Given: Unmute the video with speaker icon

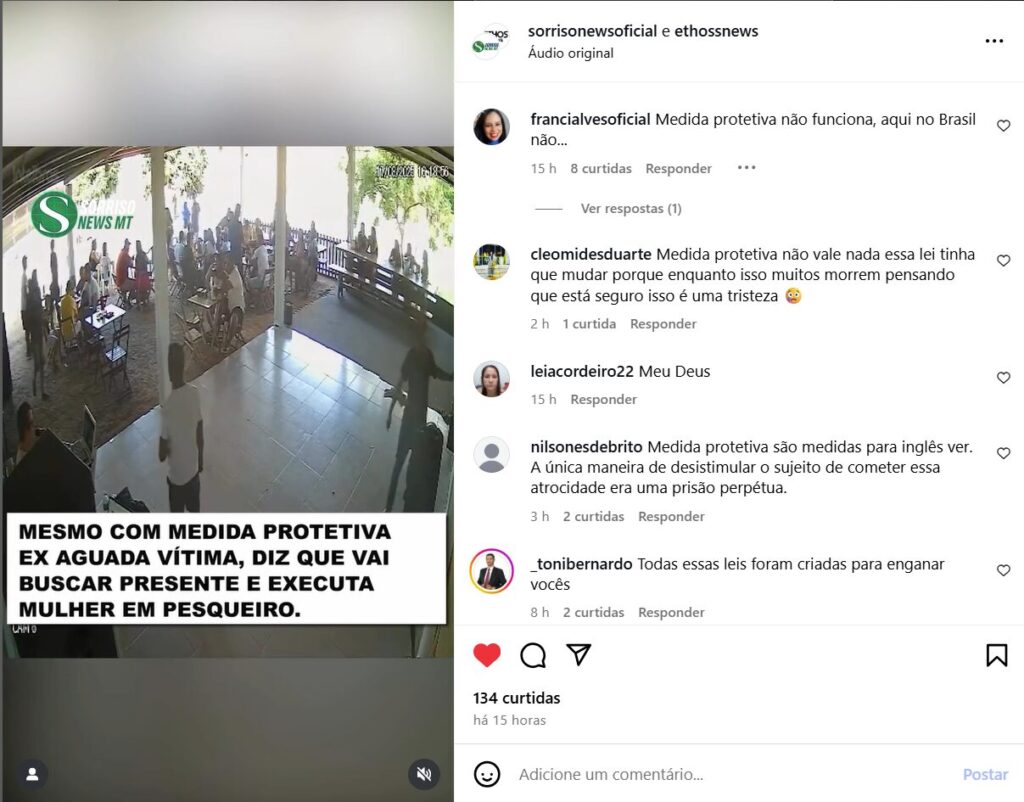Looking at the screenshot, I should click(x=424, y=774).
